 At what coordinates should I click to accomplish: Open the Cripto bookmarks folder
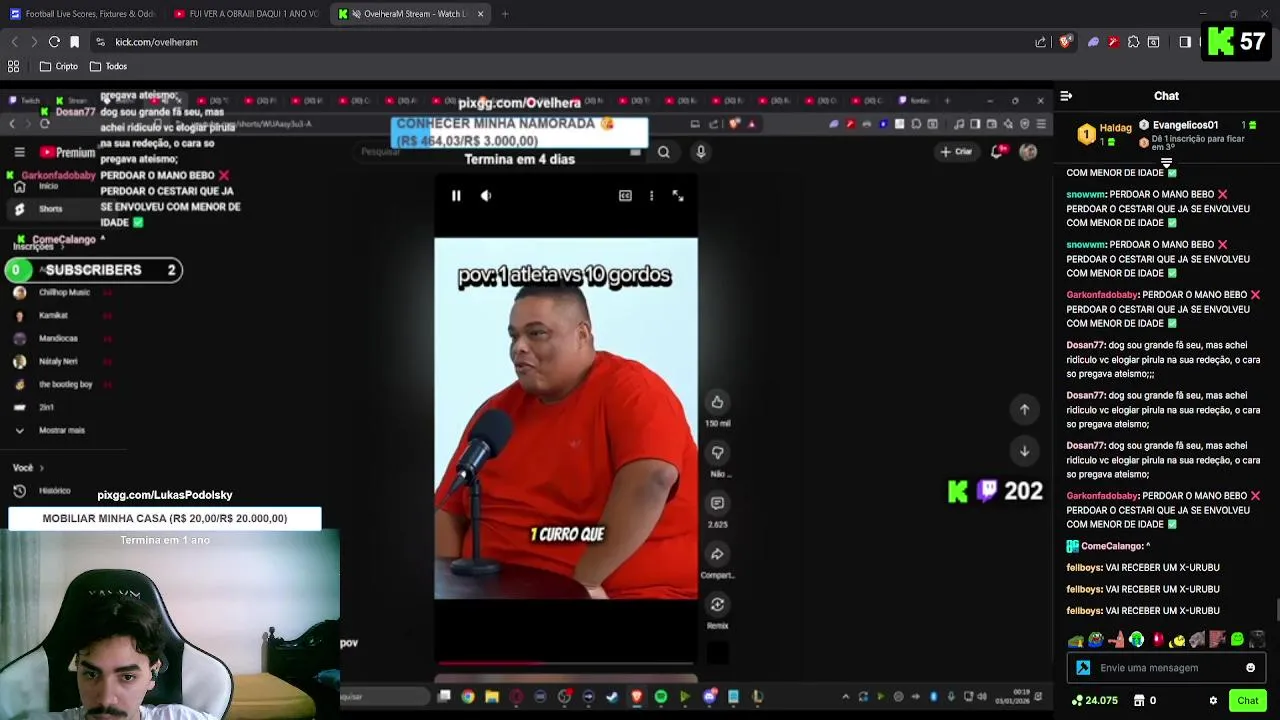[x=58, y=66]
